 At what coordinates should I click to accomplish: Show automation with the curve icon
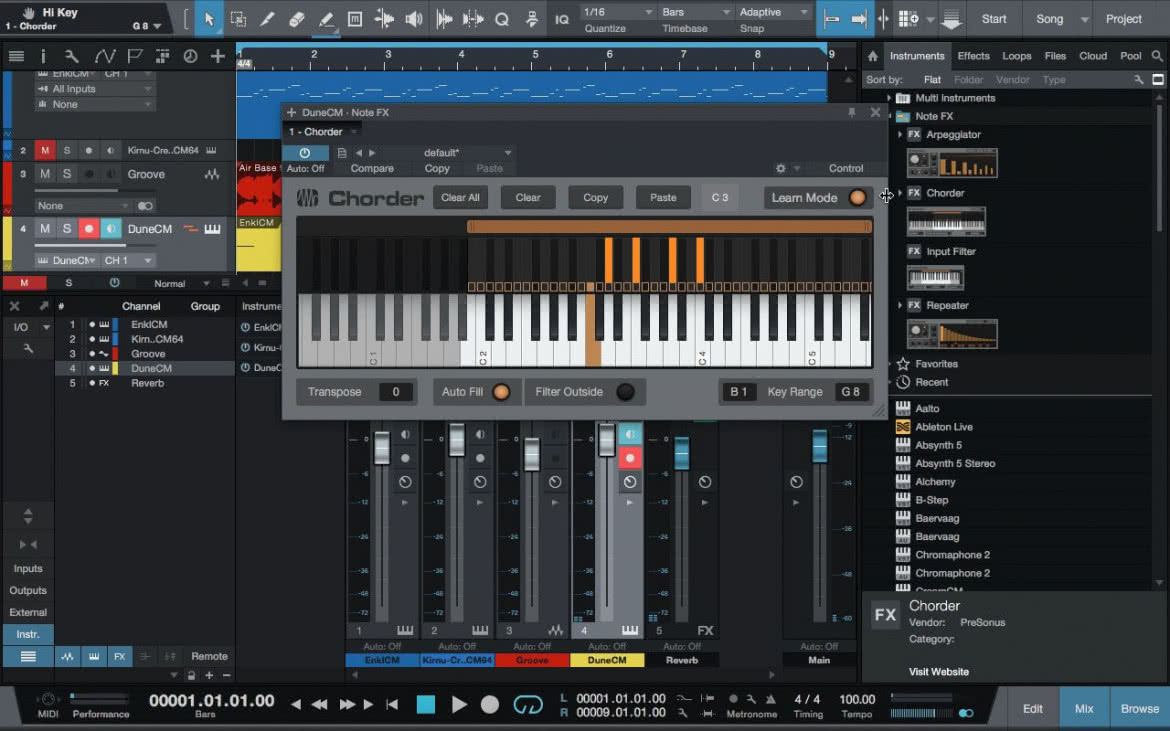(104, 56)
